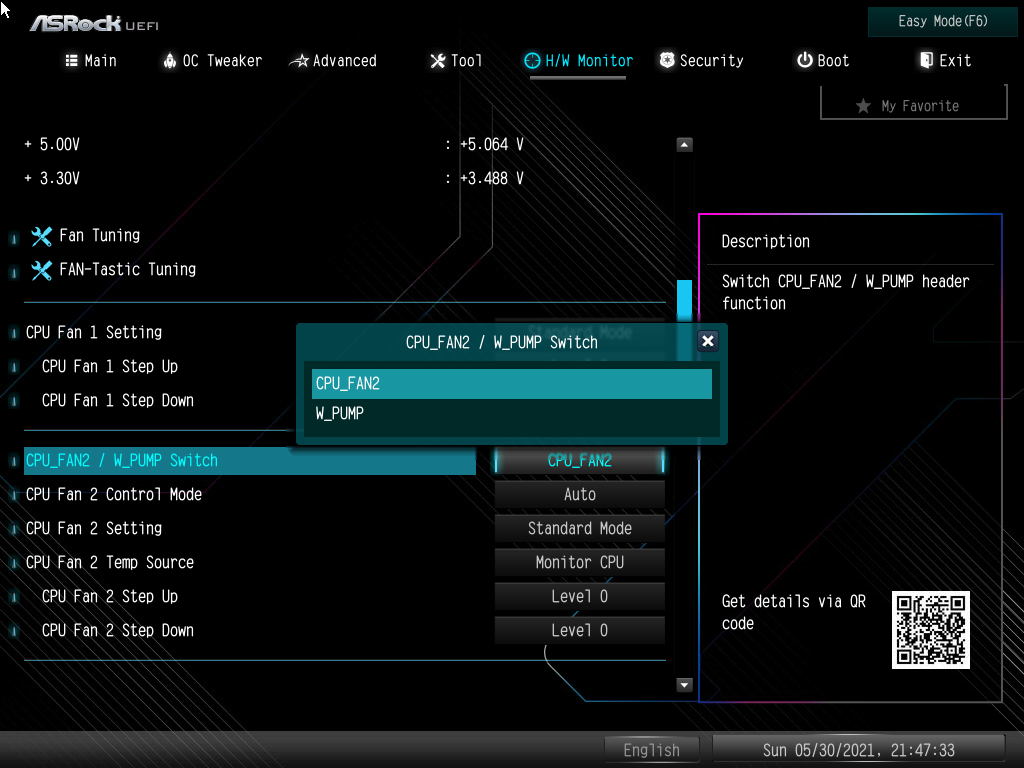The width and height of the screenshot is (1024, 768).
Task: Open My Favorite list
Action: (x=914, y=105)
